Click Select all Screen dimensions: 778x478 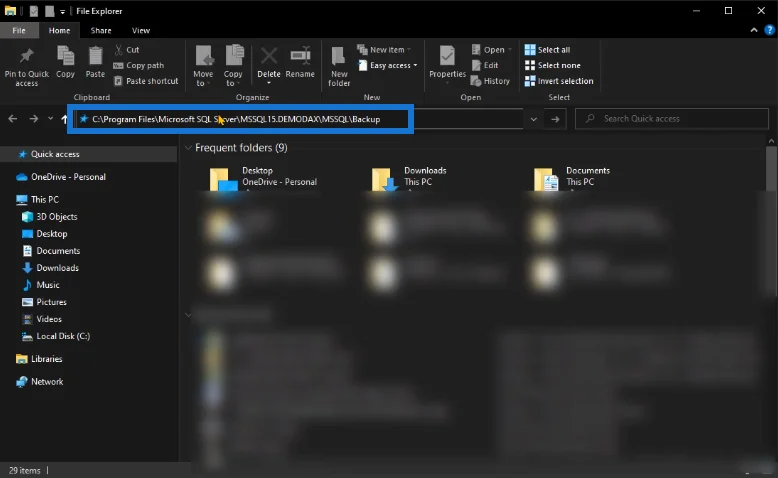point(548,50)
